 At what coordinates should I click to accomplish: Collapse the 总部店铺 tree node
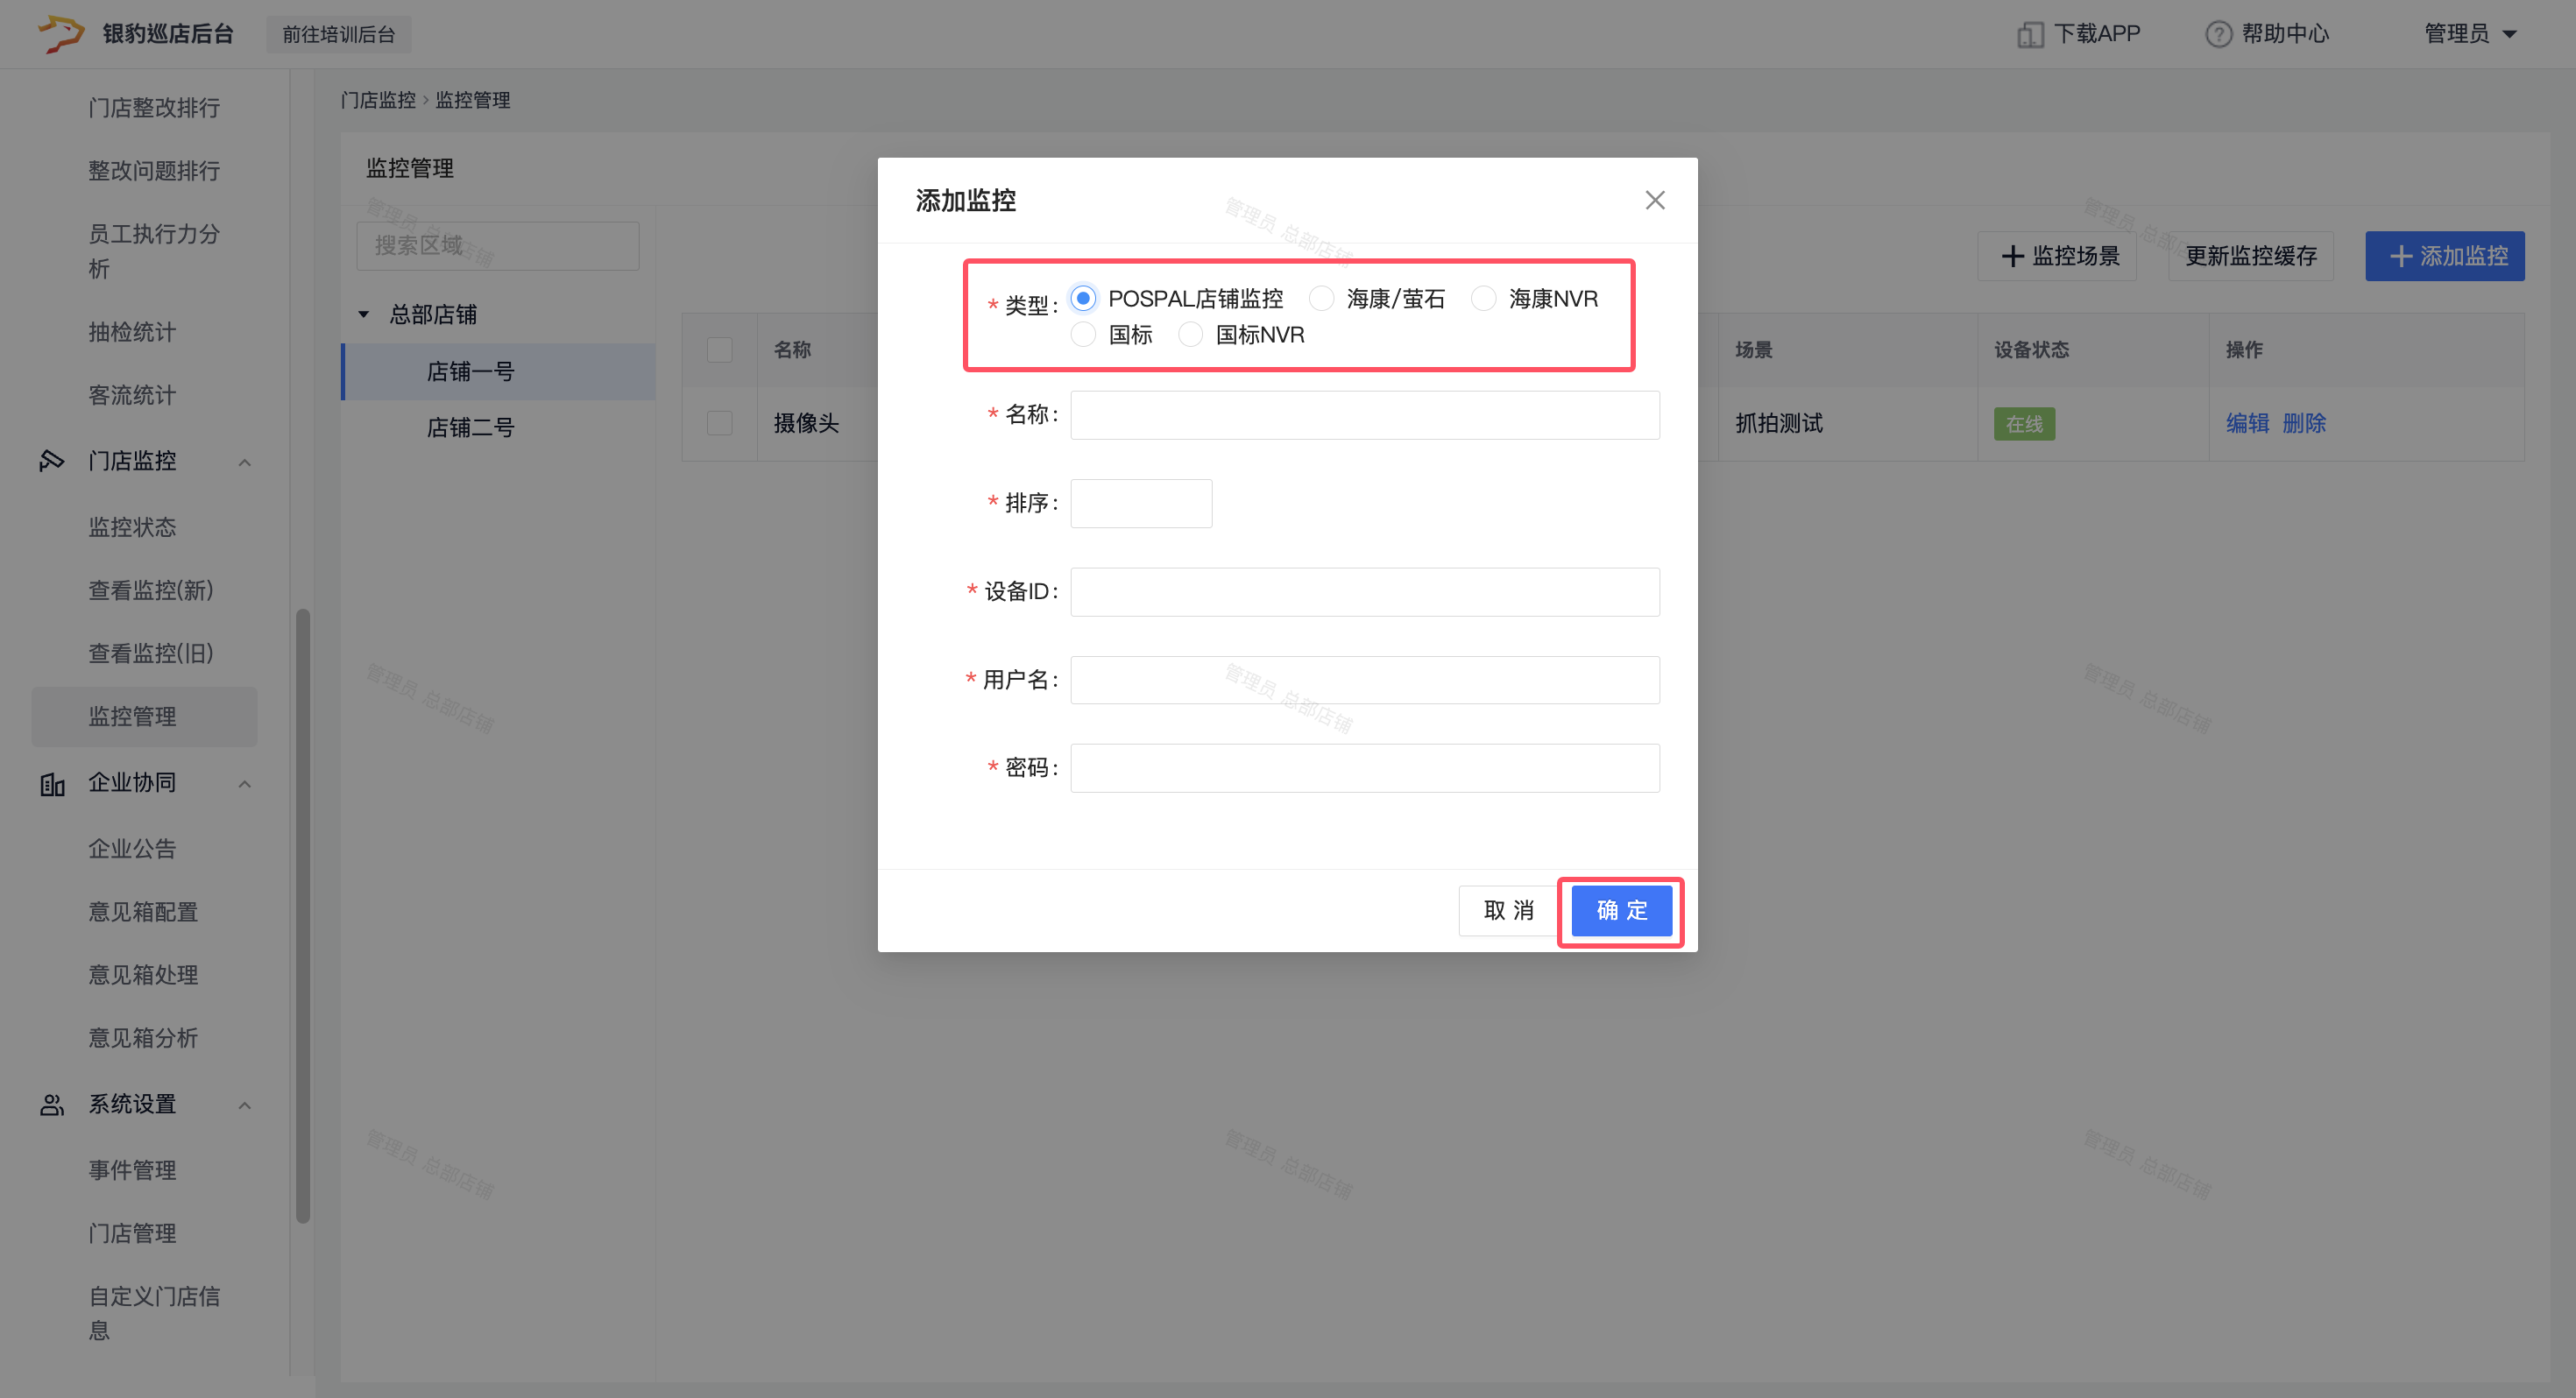click(x=364, y=314)
